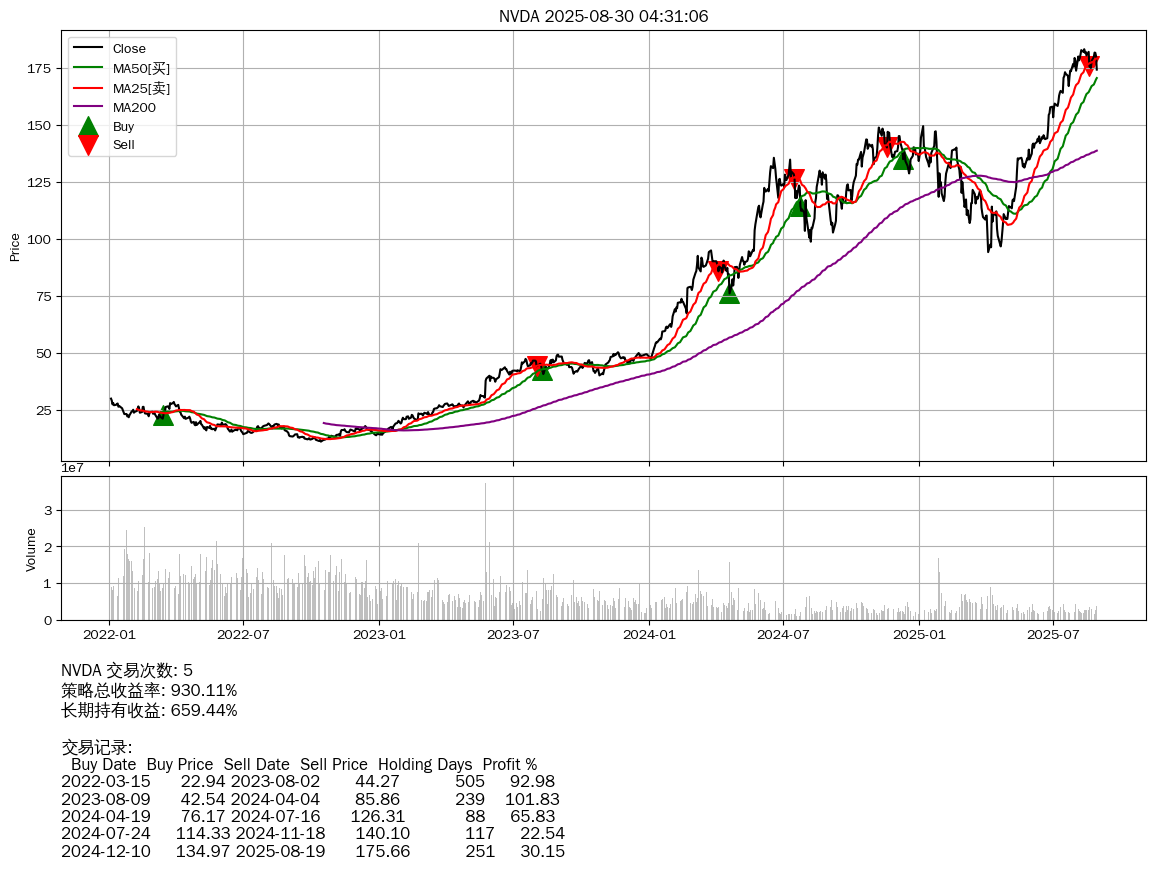The width and height of the screenshot is (1156, 869).
Task: Click the purple MA200 line sample in legend
Action: click(x=88, y=107)
